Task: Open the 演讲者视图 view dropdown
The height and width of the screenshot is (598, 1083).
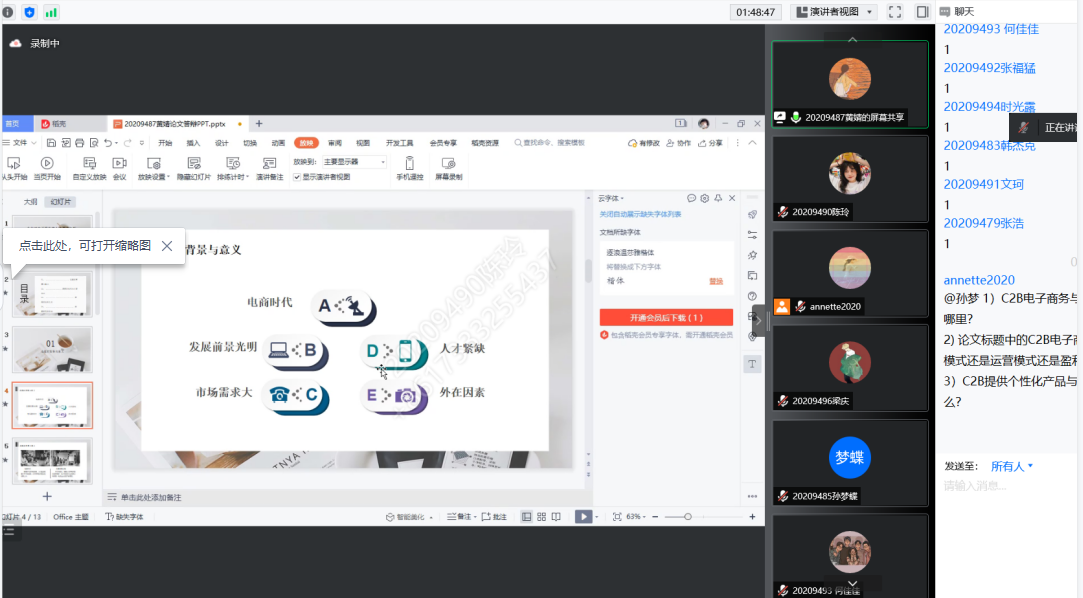Action: click(x=833, y=12)
